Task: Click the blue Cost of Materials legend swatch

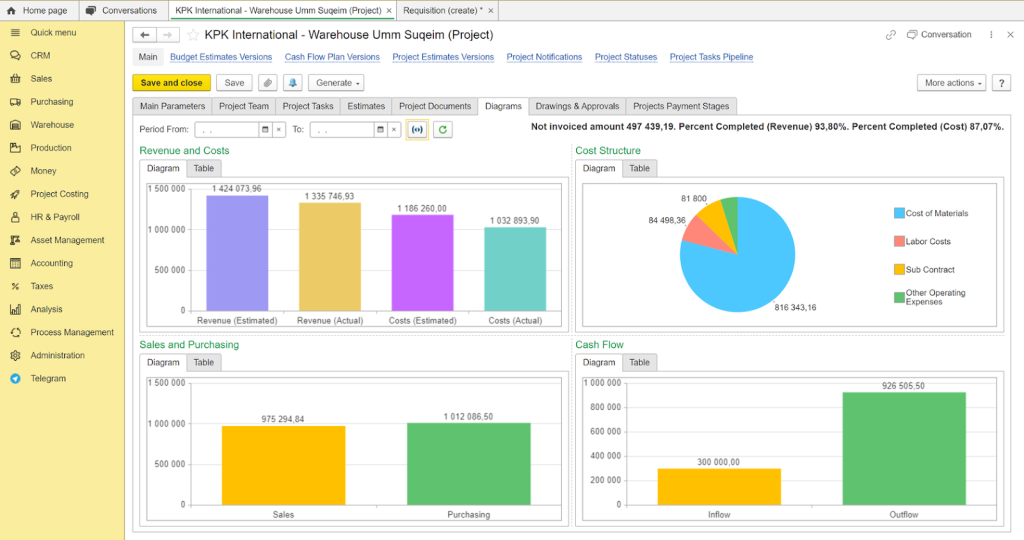Action: pos(899,213)
